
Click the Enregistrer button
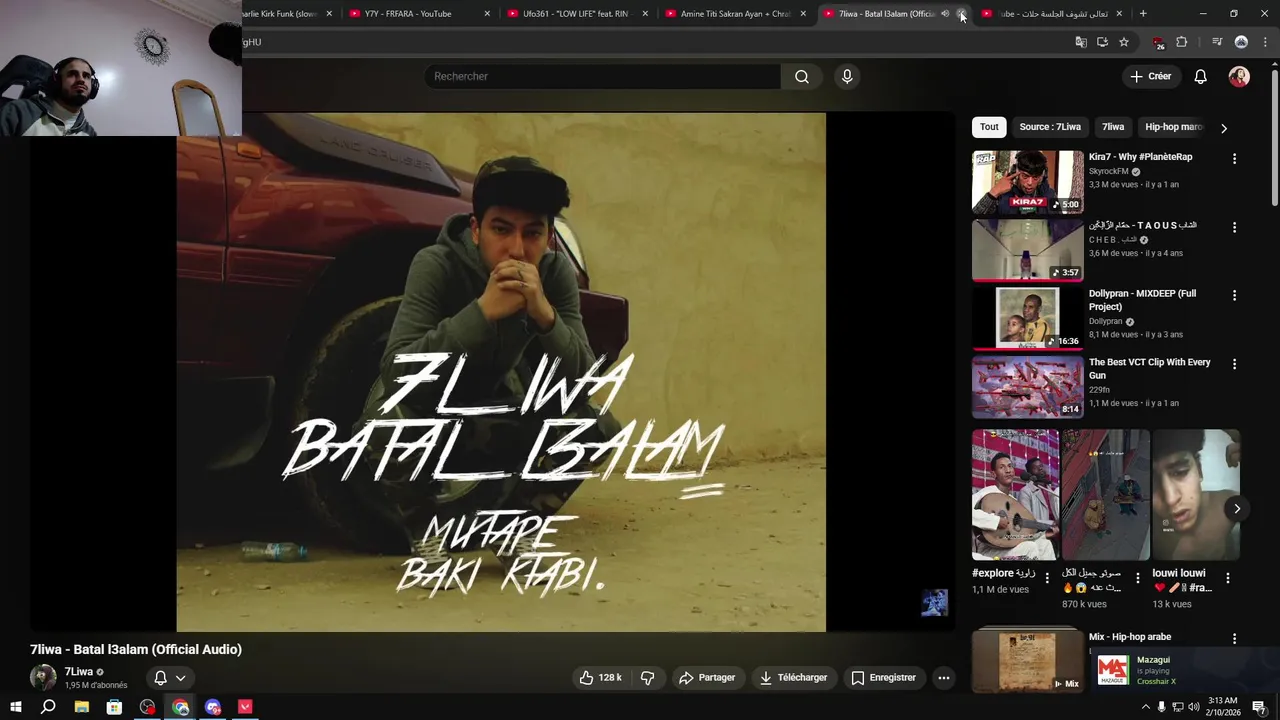(883, 677)
